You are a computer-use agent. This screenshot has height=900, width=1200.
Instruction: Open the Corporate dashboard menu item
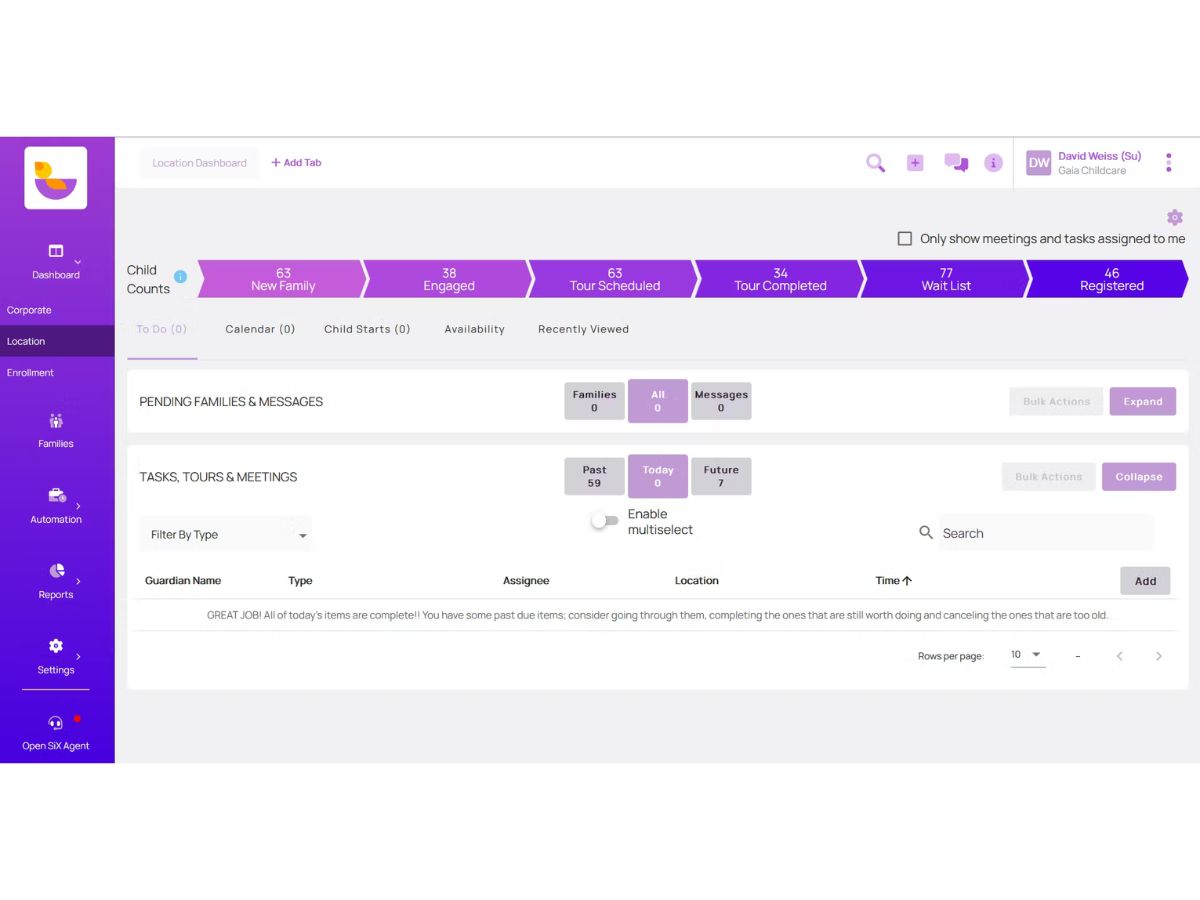click(x=57, y=310)
